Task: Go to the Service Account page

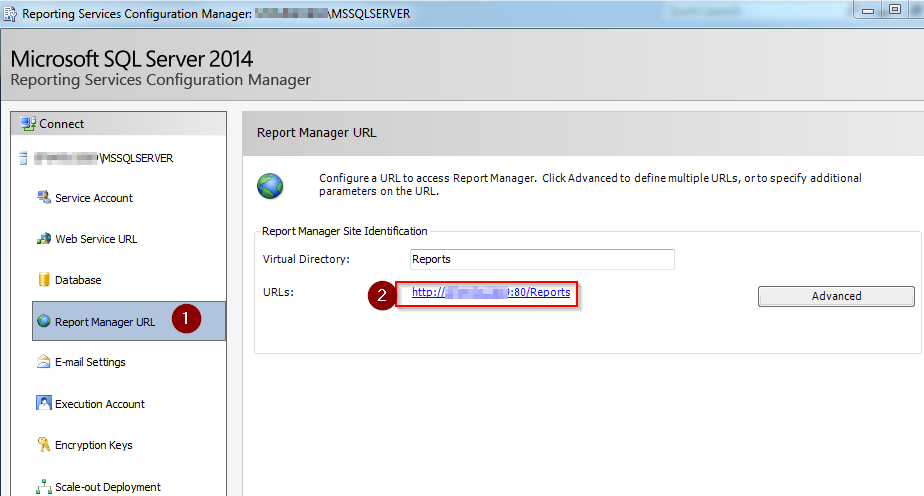Action: [x=94, y=198]
